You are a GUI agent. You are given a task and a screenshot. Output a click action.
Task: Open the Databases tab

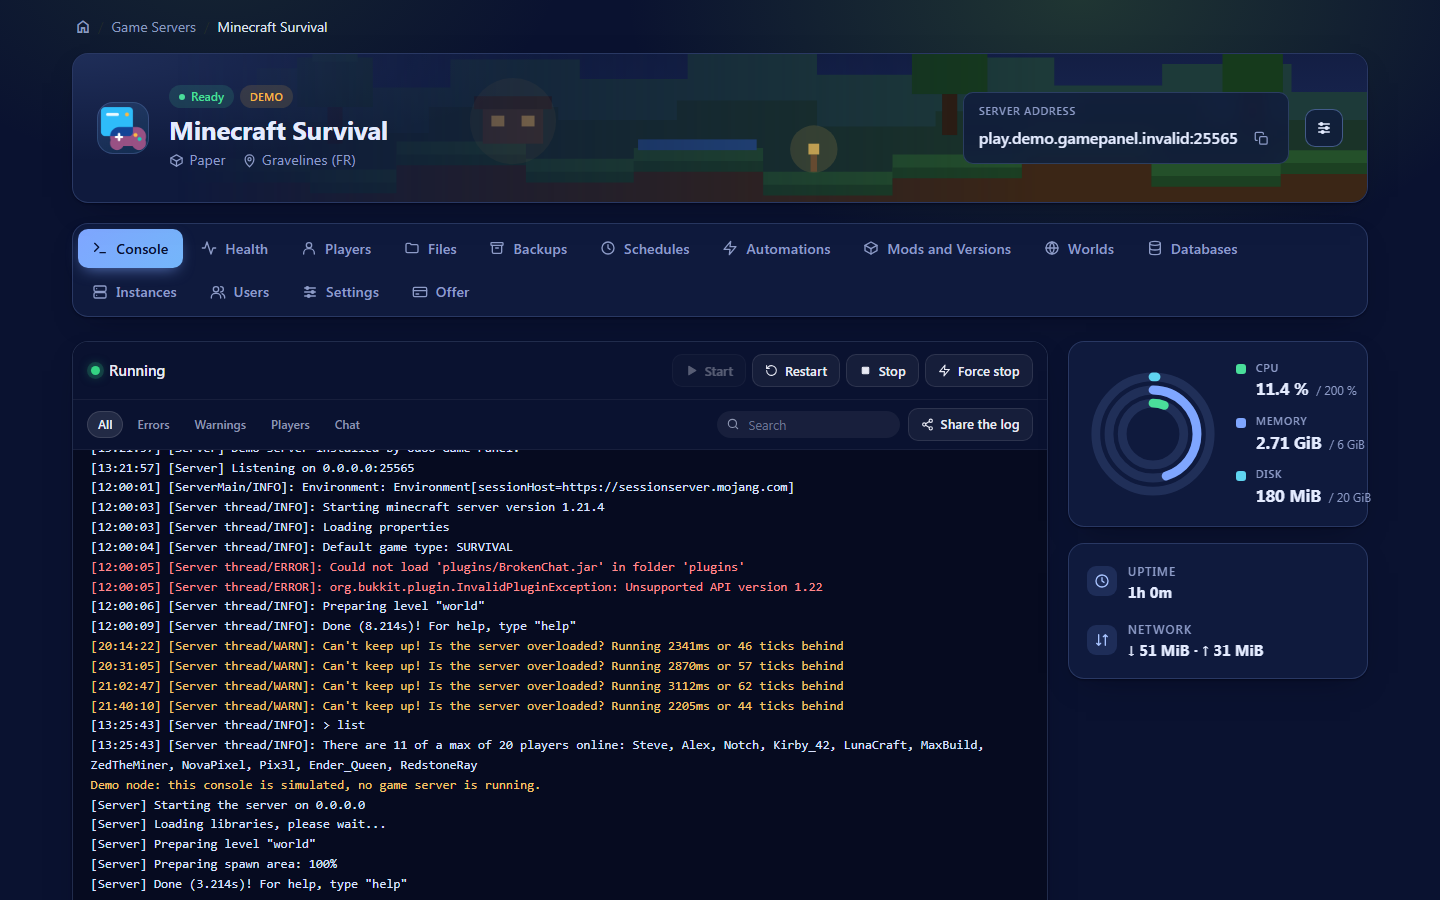[x=1193, y=249]
